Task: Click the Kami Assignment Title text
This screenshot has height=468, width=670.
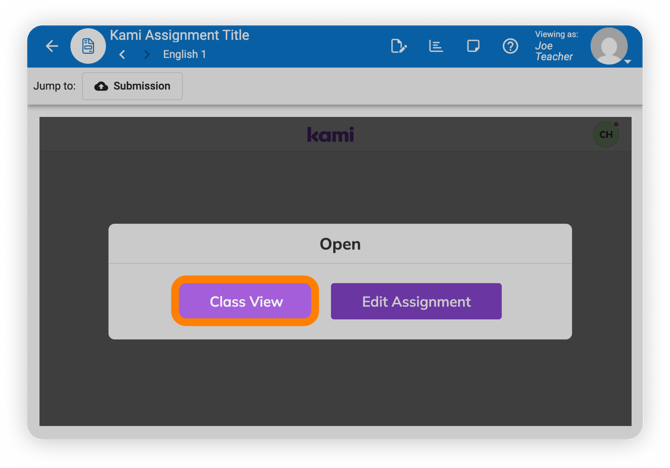Action: [x=179, y=35]
